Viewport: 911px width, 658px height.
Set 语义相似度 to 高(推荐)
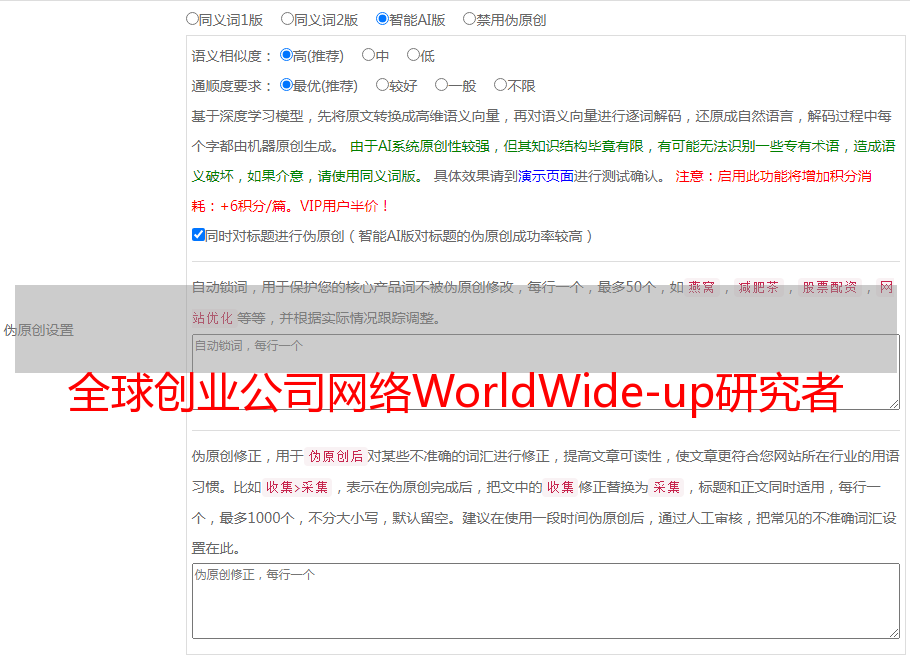(286, 55)
